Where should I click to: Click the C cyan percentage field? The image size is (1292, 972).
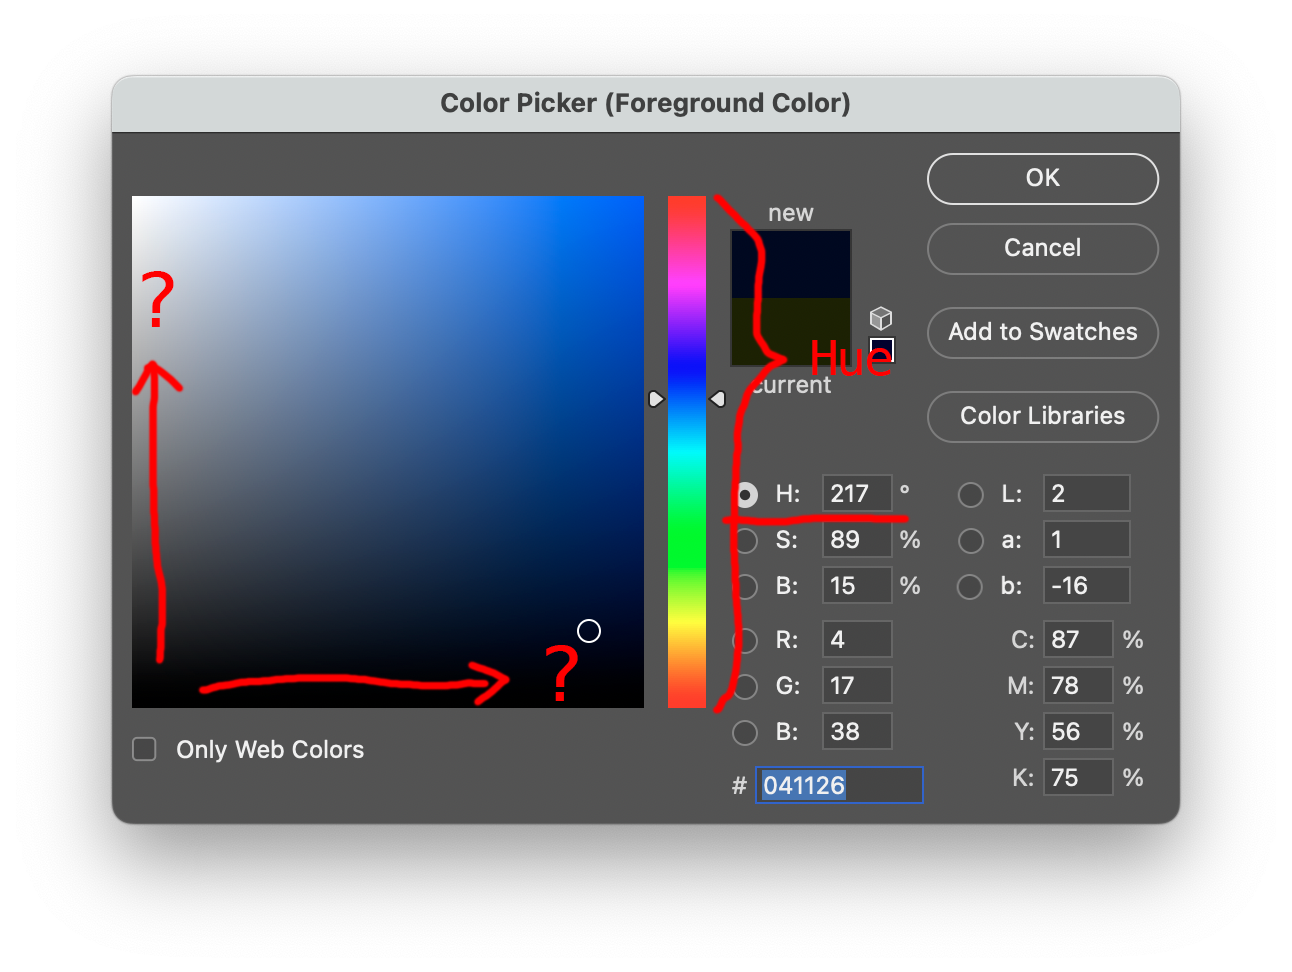(1077, 640)
